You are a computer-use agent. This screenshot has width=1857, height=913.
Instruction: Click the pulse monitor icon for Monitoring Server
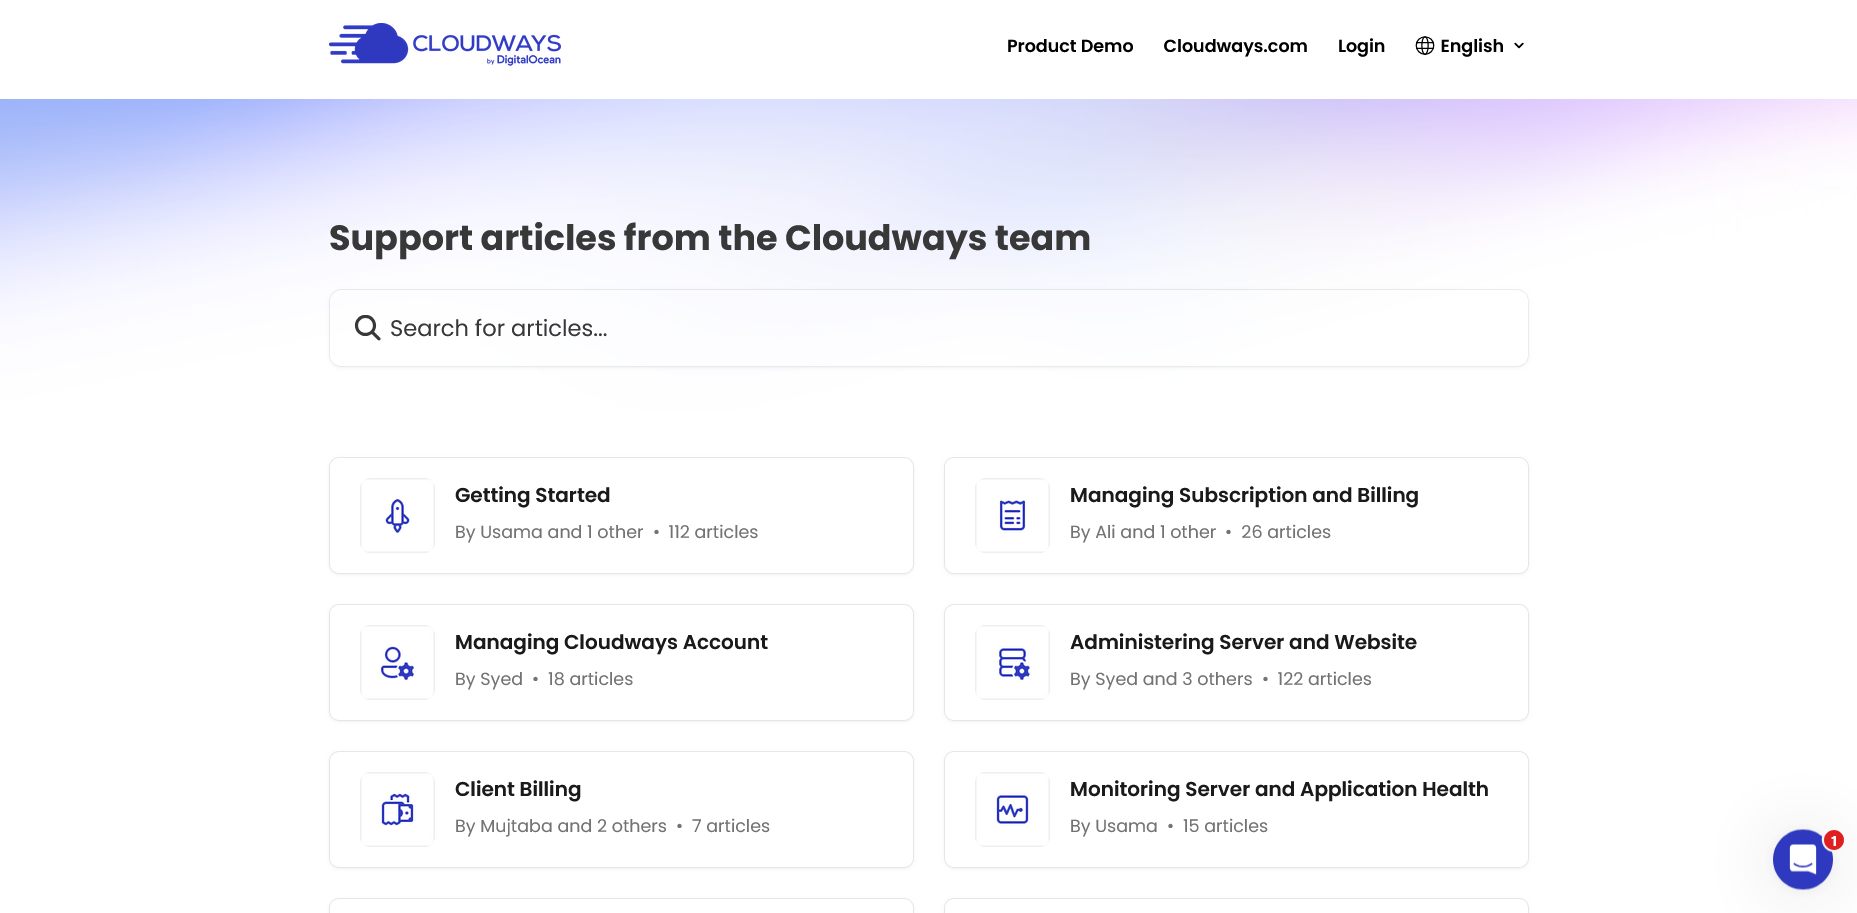tap(1012, 809)
